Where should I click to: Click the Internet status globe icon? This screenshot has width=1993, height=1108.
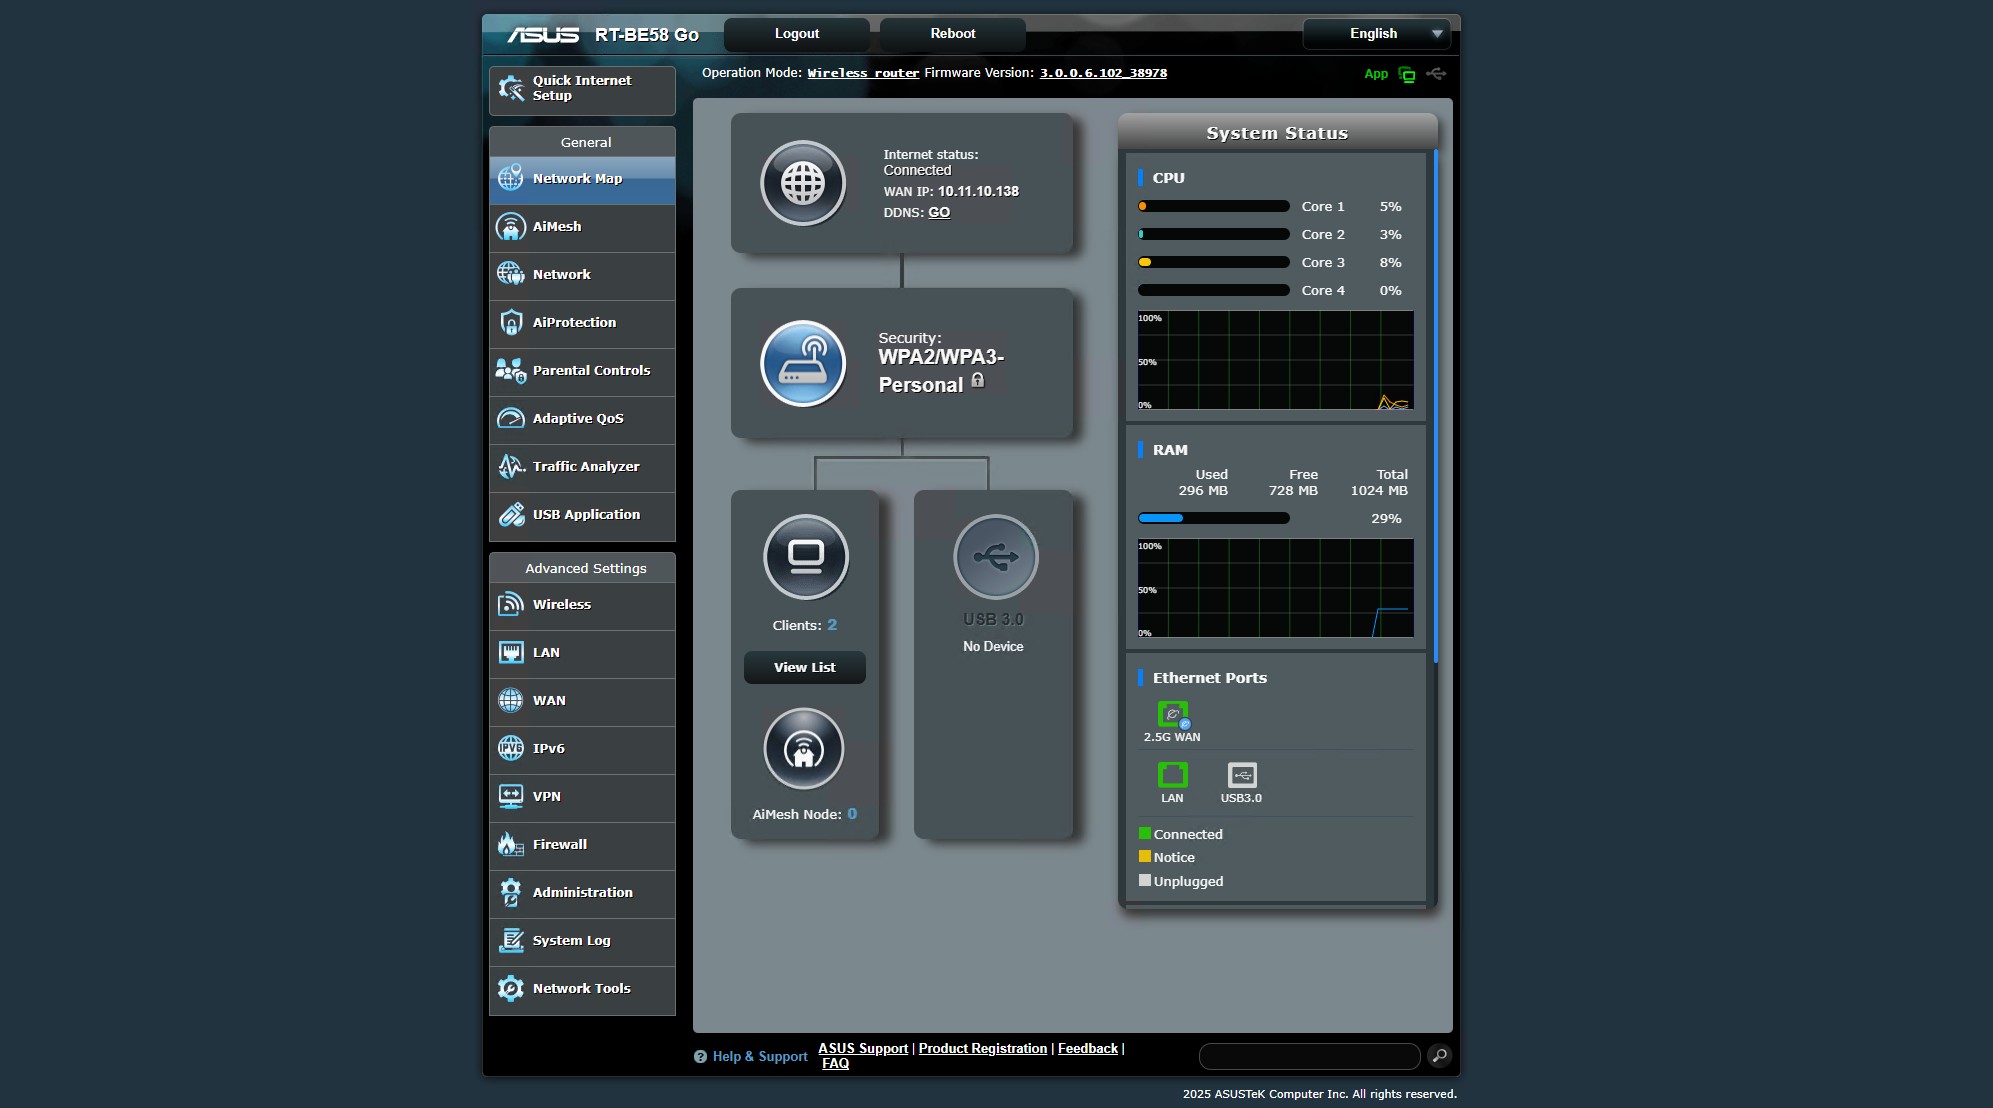(802, 183)
